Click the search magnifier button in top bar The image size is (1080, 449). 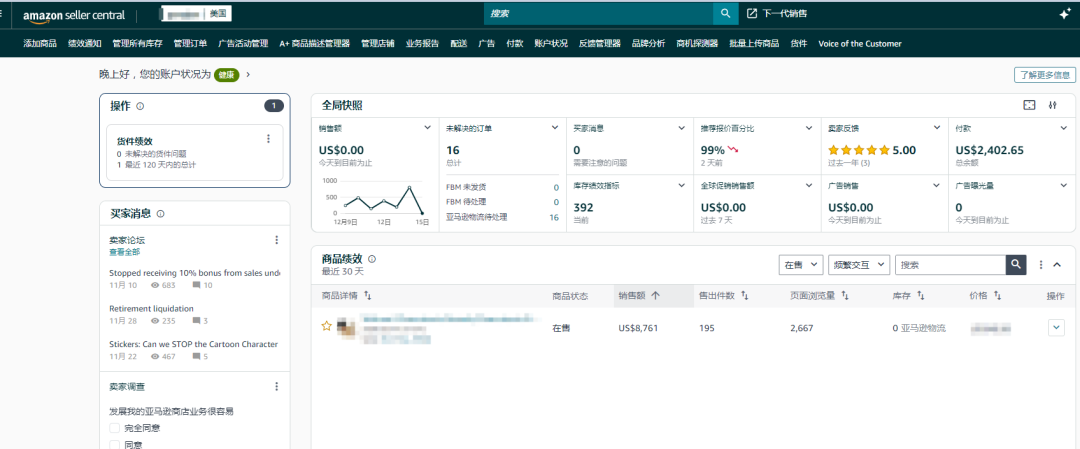point(725,13)
